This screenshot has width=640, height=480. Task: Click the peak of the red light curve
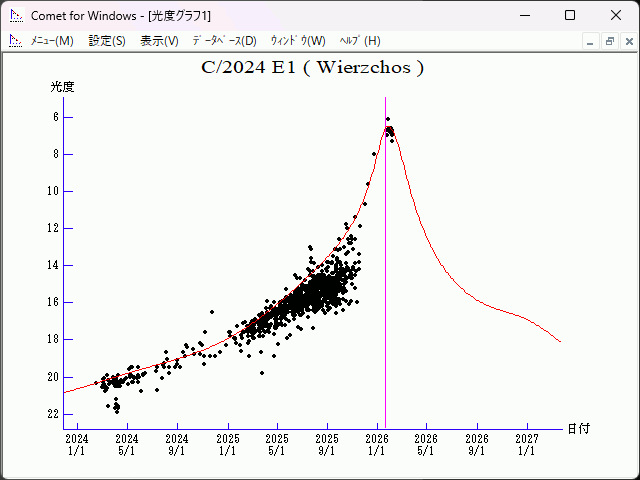pyautogui.click(x=388, y=123)
